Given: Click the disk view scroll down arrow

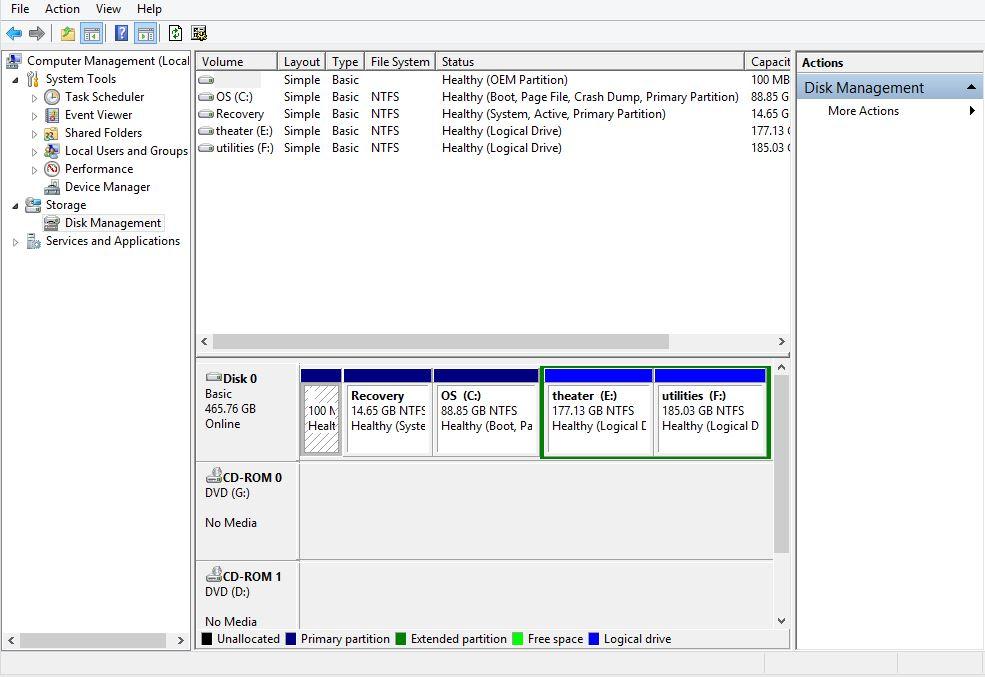Looking at the screenshot, I should [781, 620].
